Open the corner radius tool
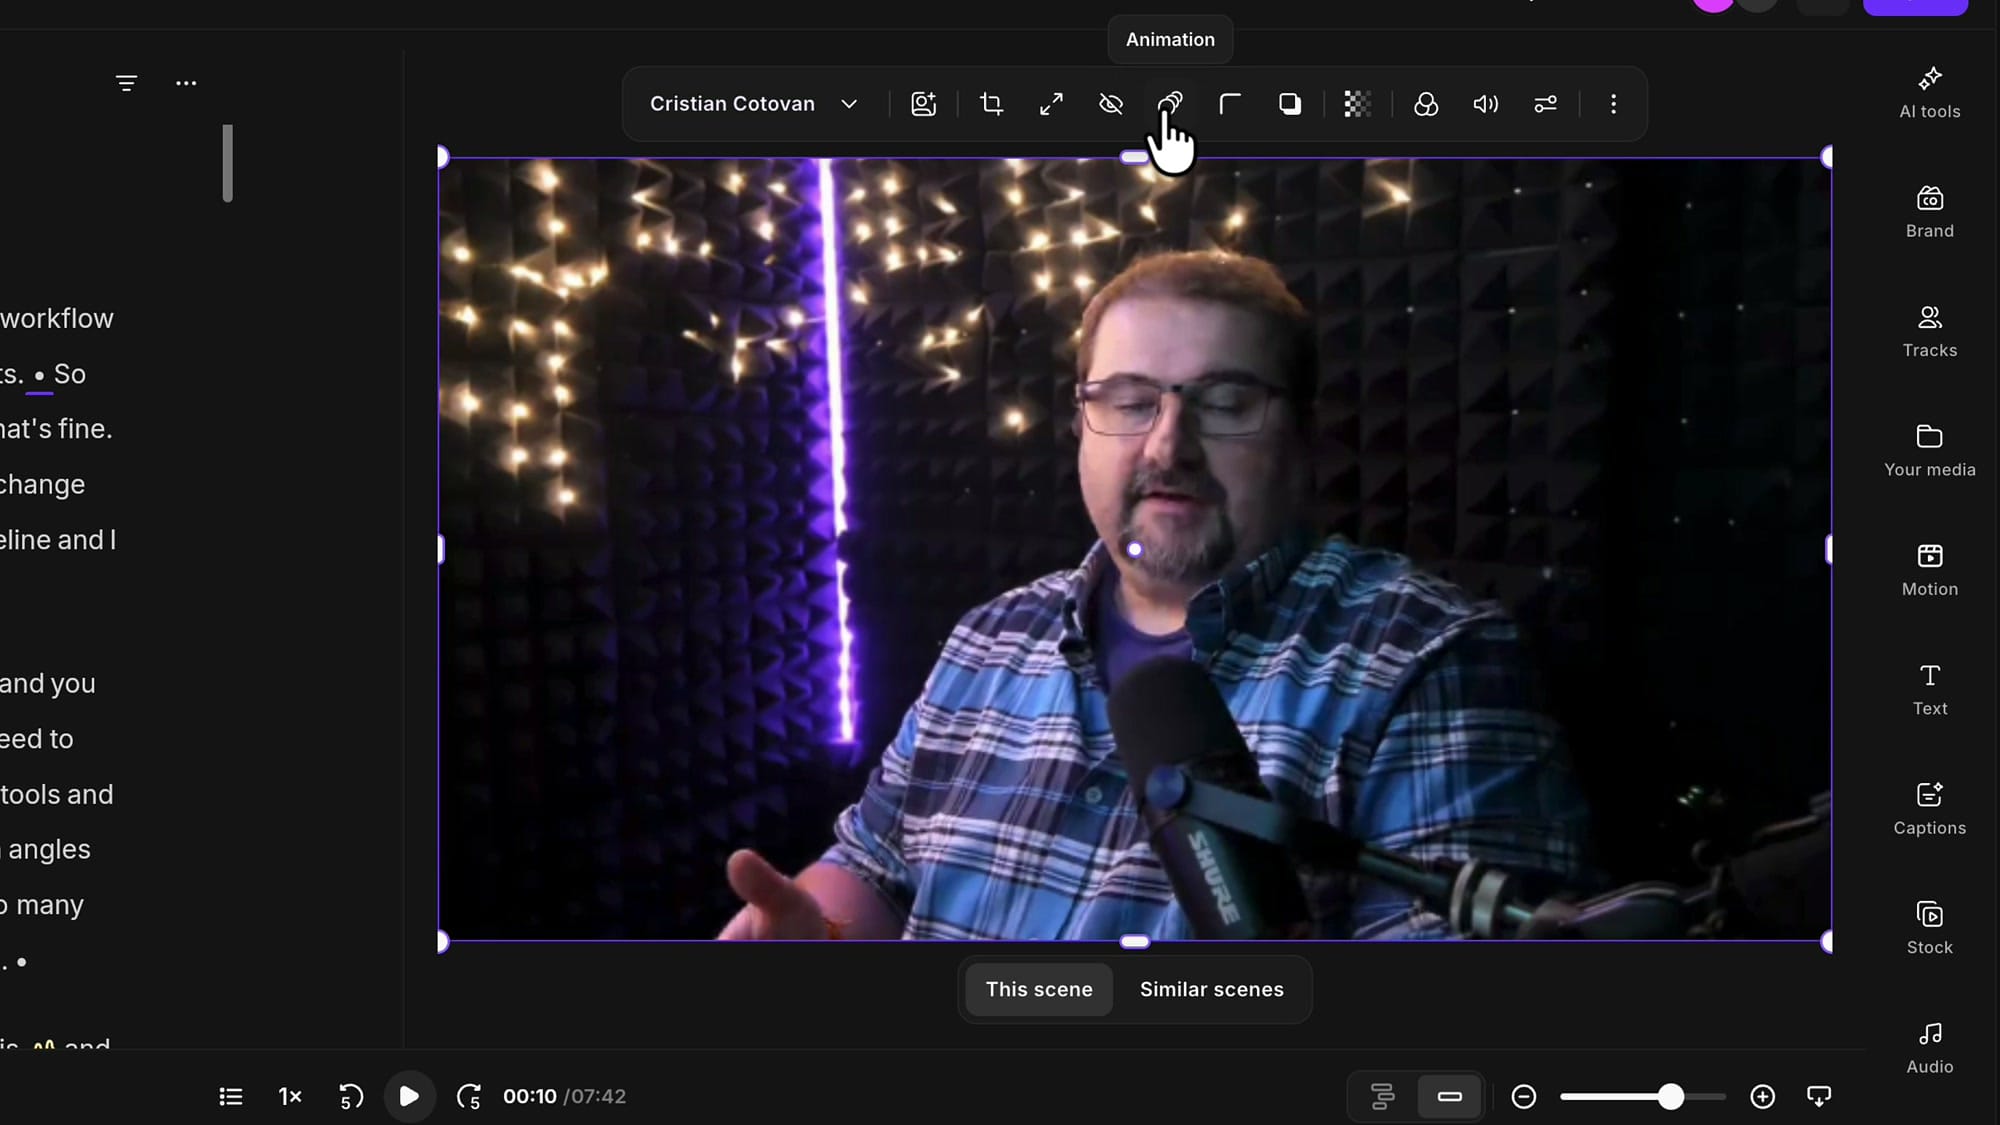This screenshot has width=2000, height=1125. point(1230,104)
